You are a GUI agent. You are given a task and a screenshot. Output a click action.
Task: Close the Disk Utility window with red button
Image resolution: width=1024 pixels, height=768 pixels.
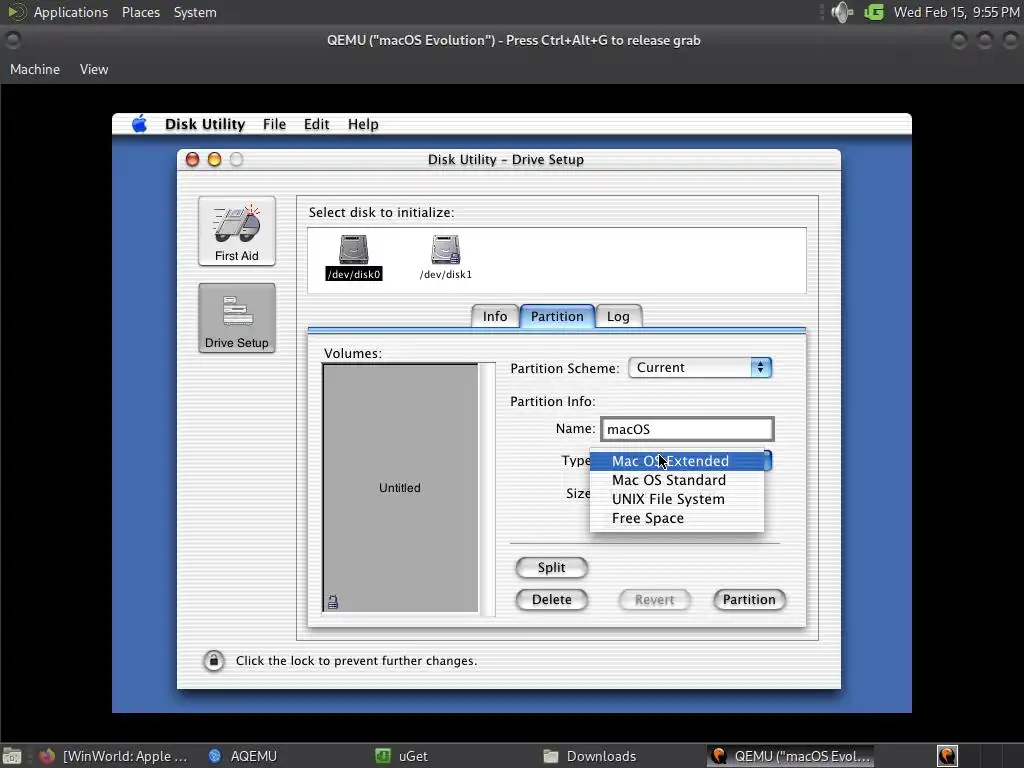(x=192, y=159)
